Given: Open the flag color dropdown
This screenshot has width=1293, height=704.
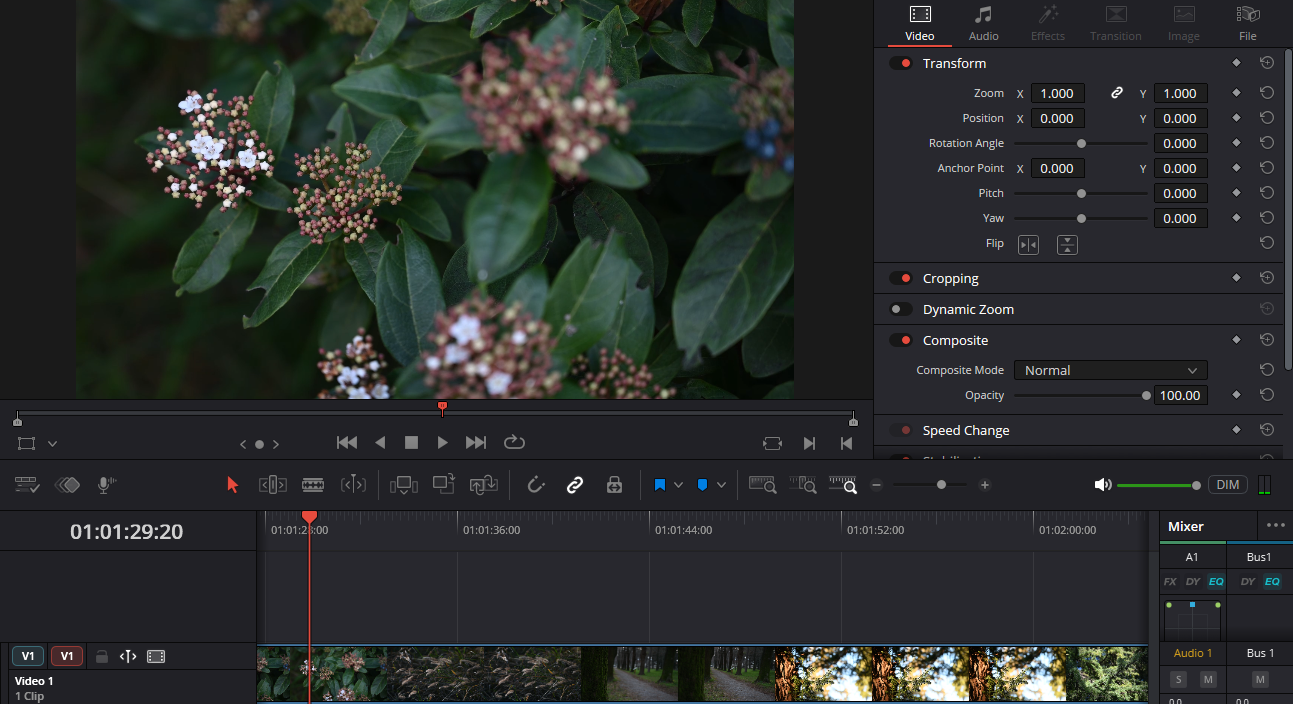Looking at the screenshot, I should [676, 484].
